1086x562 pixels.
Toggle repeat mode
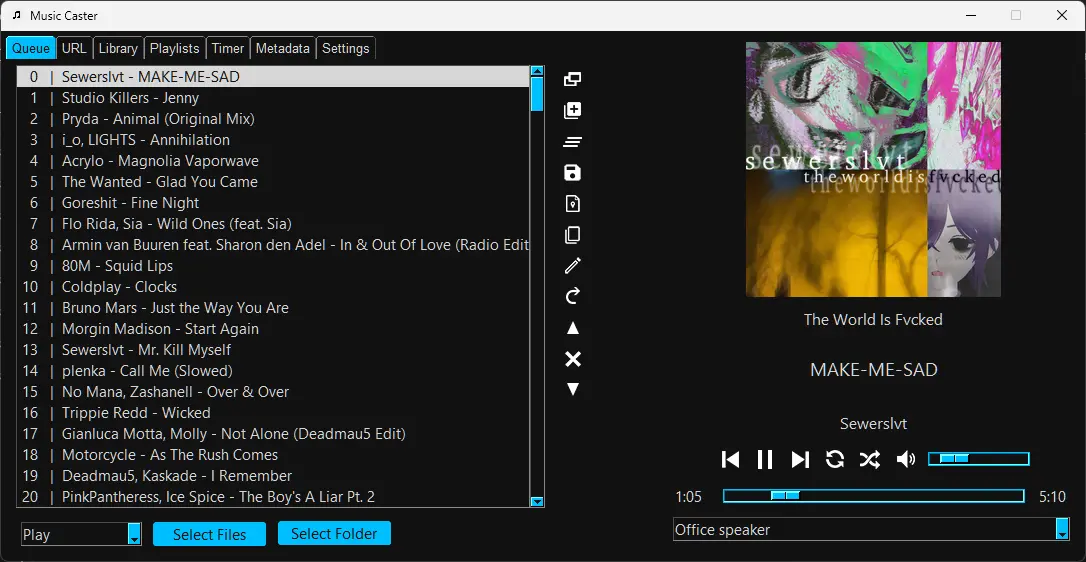point(835,459)
